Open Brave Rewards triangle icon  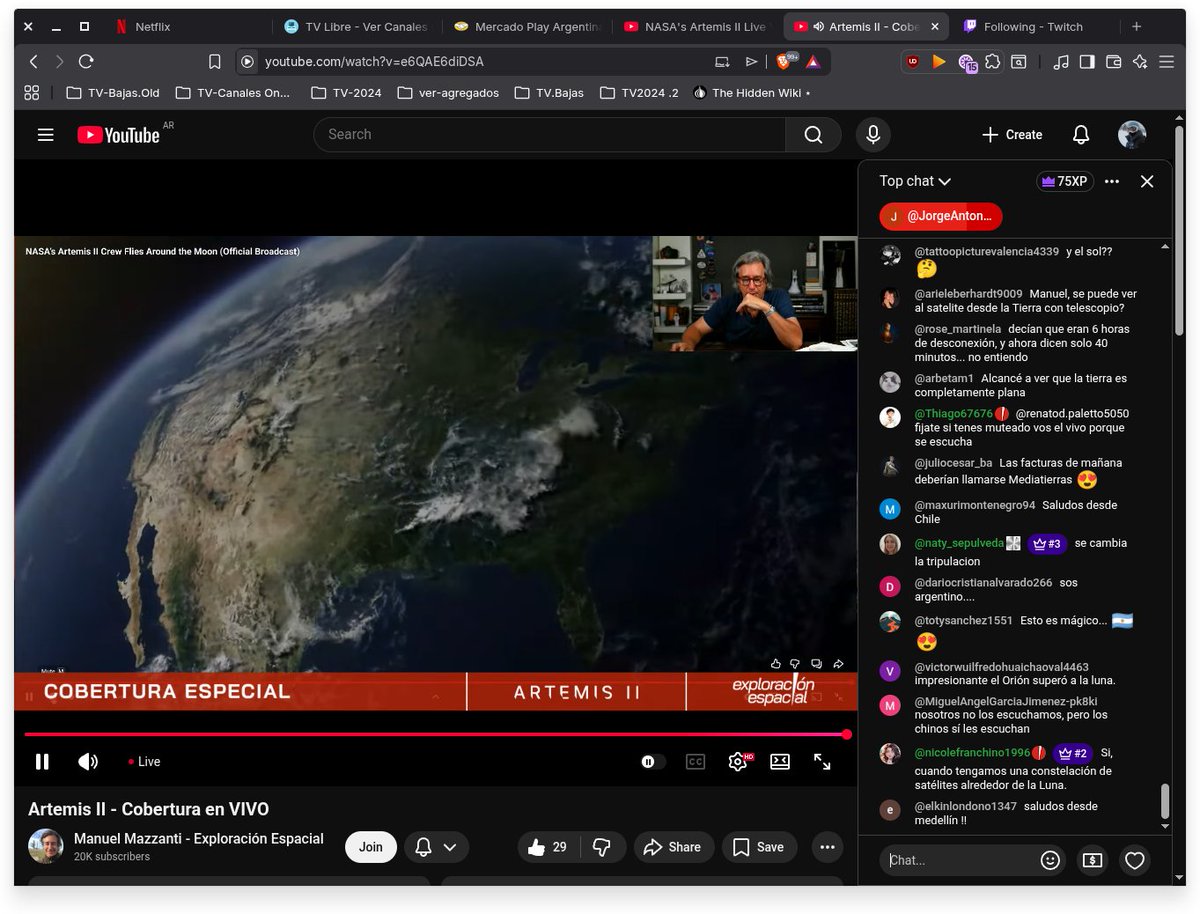point(812,62)
